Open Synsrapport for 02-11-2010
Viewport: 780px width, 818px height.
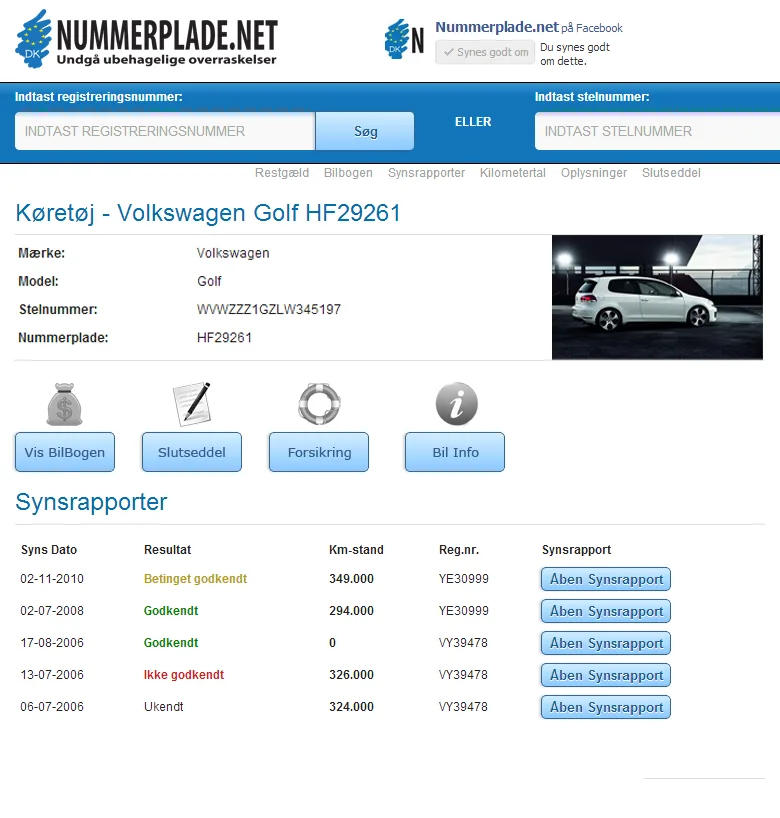[x=606, y=579]
